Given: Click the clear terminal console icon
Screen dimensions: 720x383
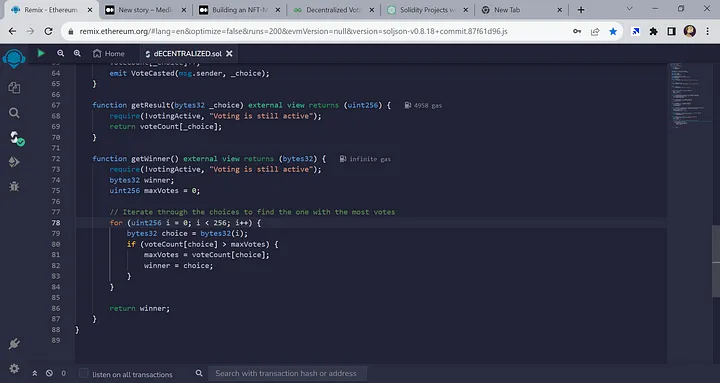Looking at the screenshot, I should (49, 373).
